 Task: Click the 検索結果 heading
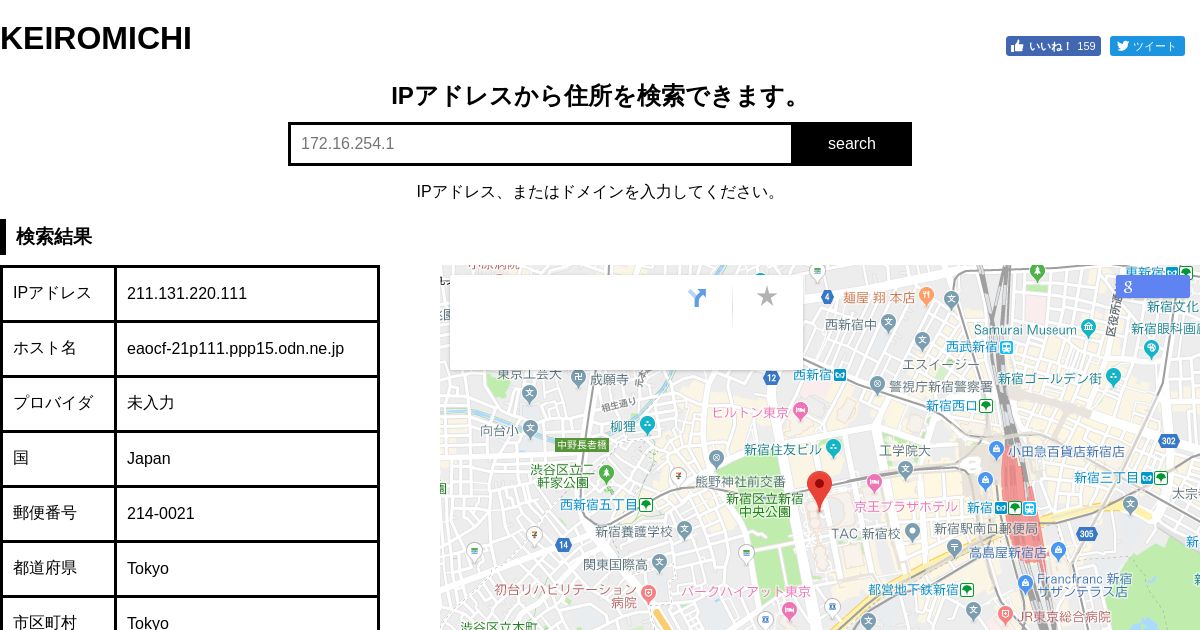pyautogui.click(x=54, y=237)
